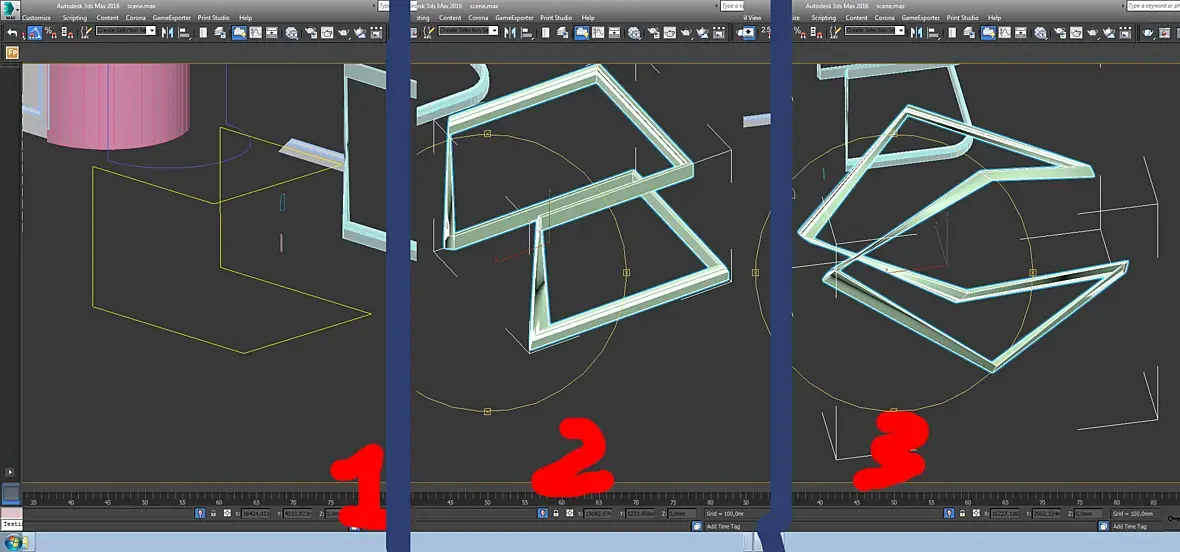Open Rendered Frame Window in the third screenshot
Screen dimensions: 1180x552
pos(1076,32)
